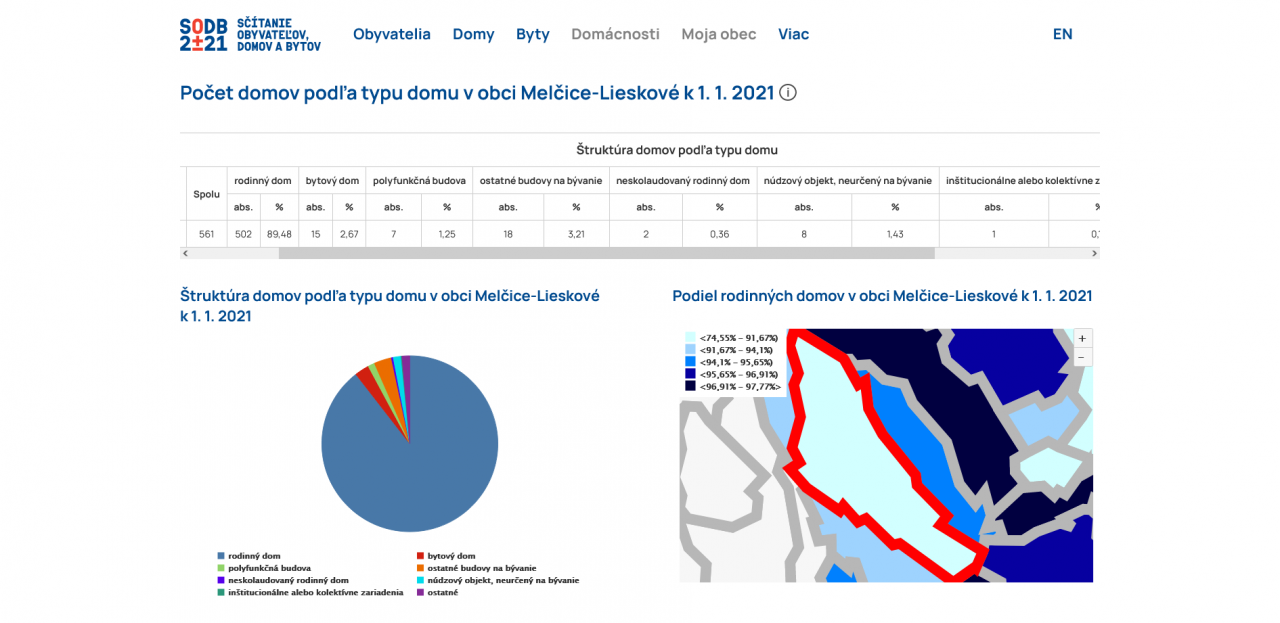Image resolution: width=1280 pixels, height=623 pixels.
Task: Click the table's left scroll arrow
Action: coord(184,254)
